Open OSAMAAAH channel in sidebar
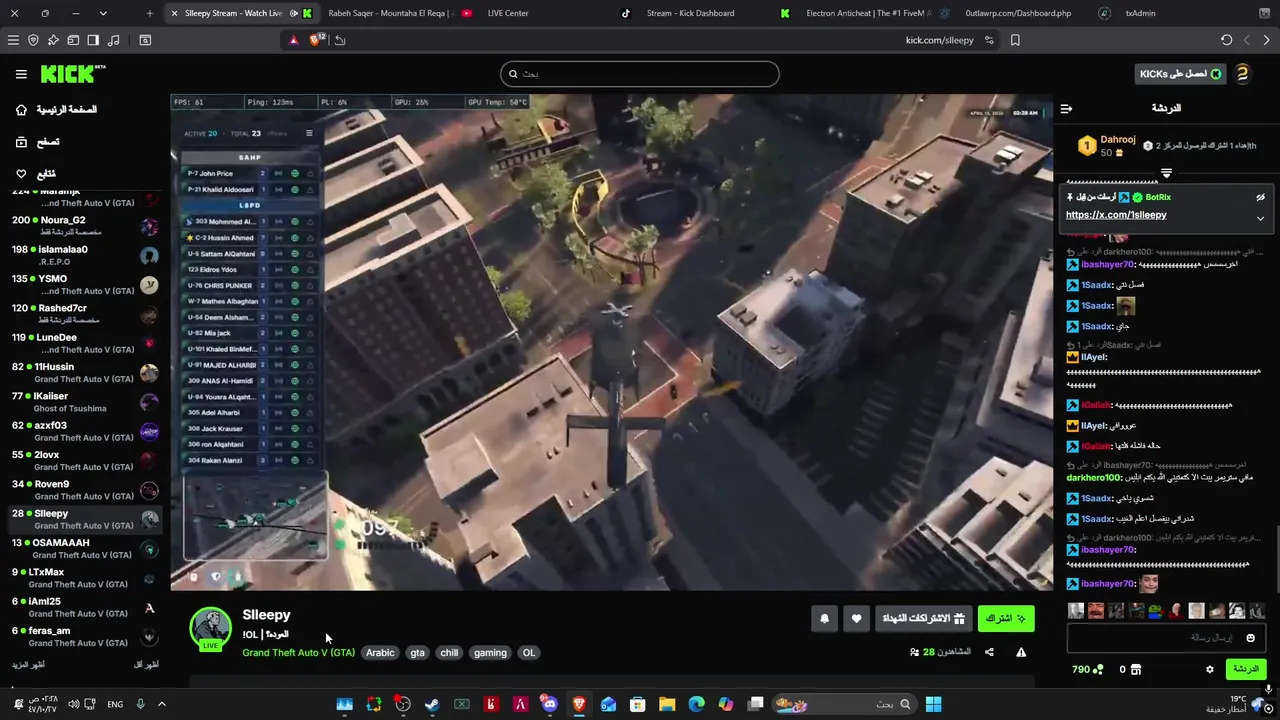This screenshot has height=720, width=1280. tap(84, 549)
